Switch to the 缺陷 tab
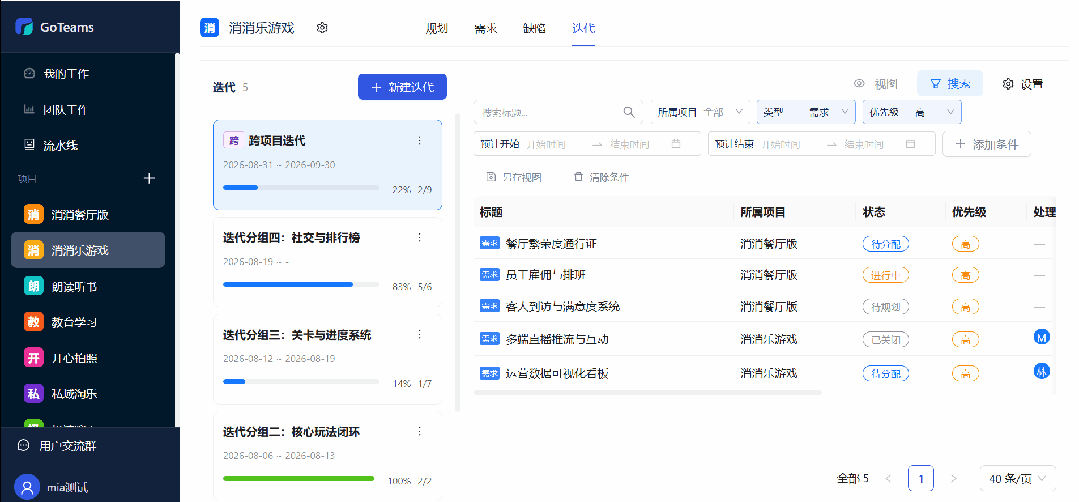 534,28
